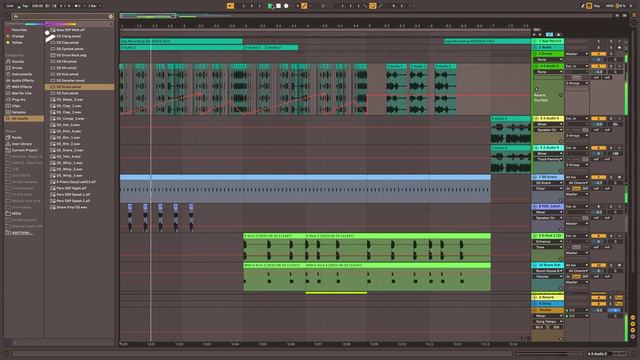Select DS Kick.amxd in browser results
The image size is (640, 360).
click(68, 74)
